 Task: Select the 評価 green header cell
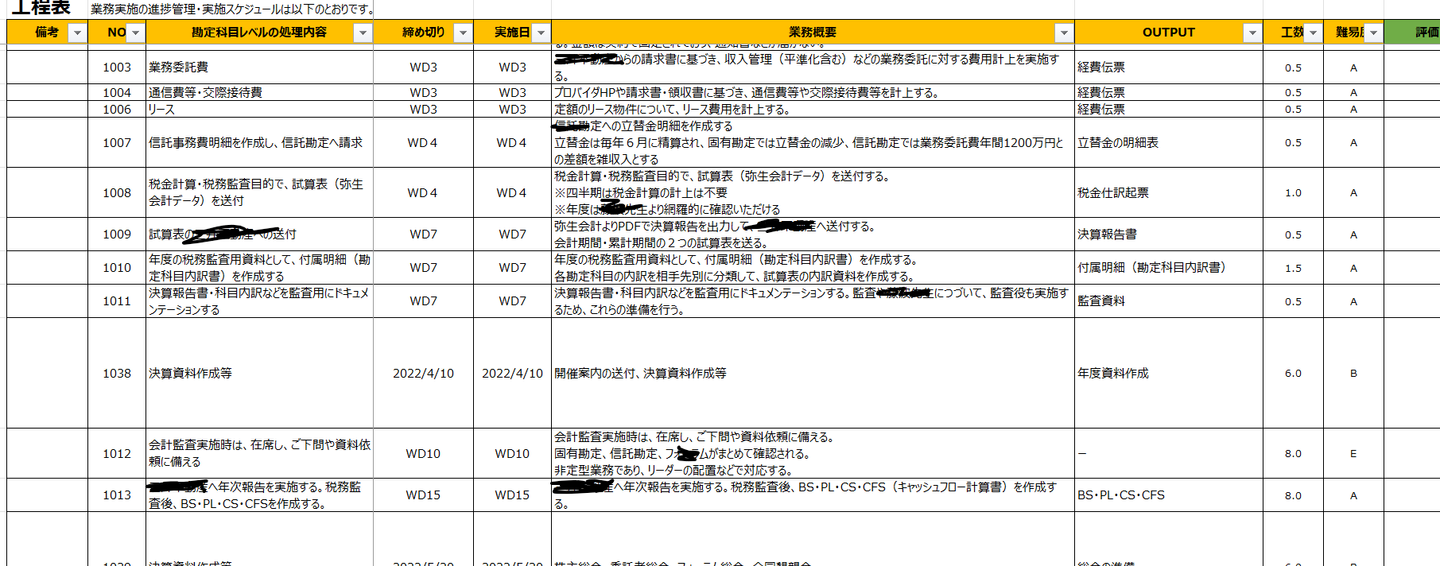tap(1412, 33)
